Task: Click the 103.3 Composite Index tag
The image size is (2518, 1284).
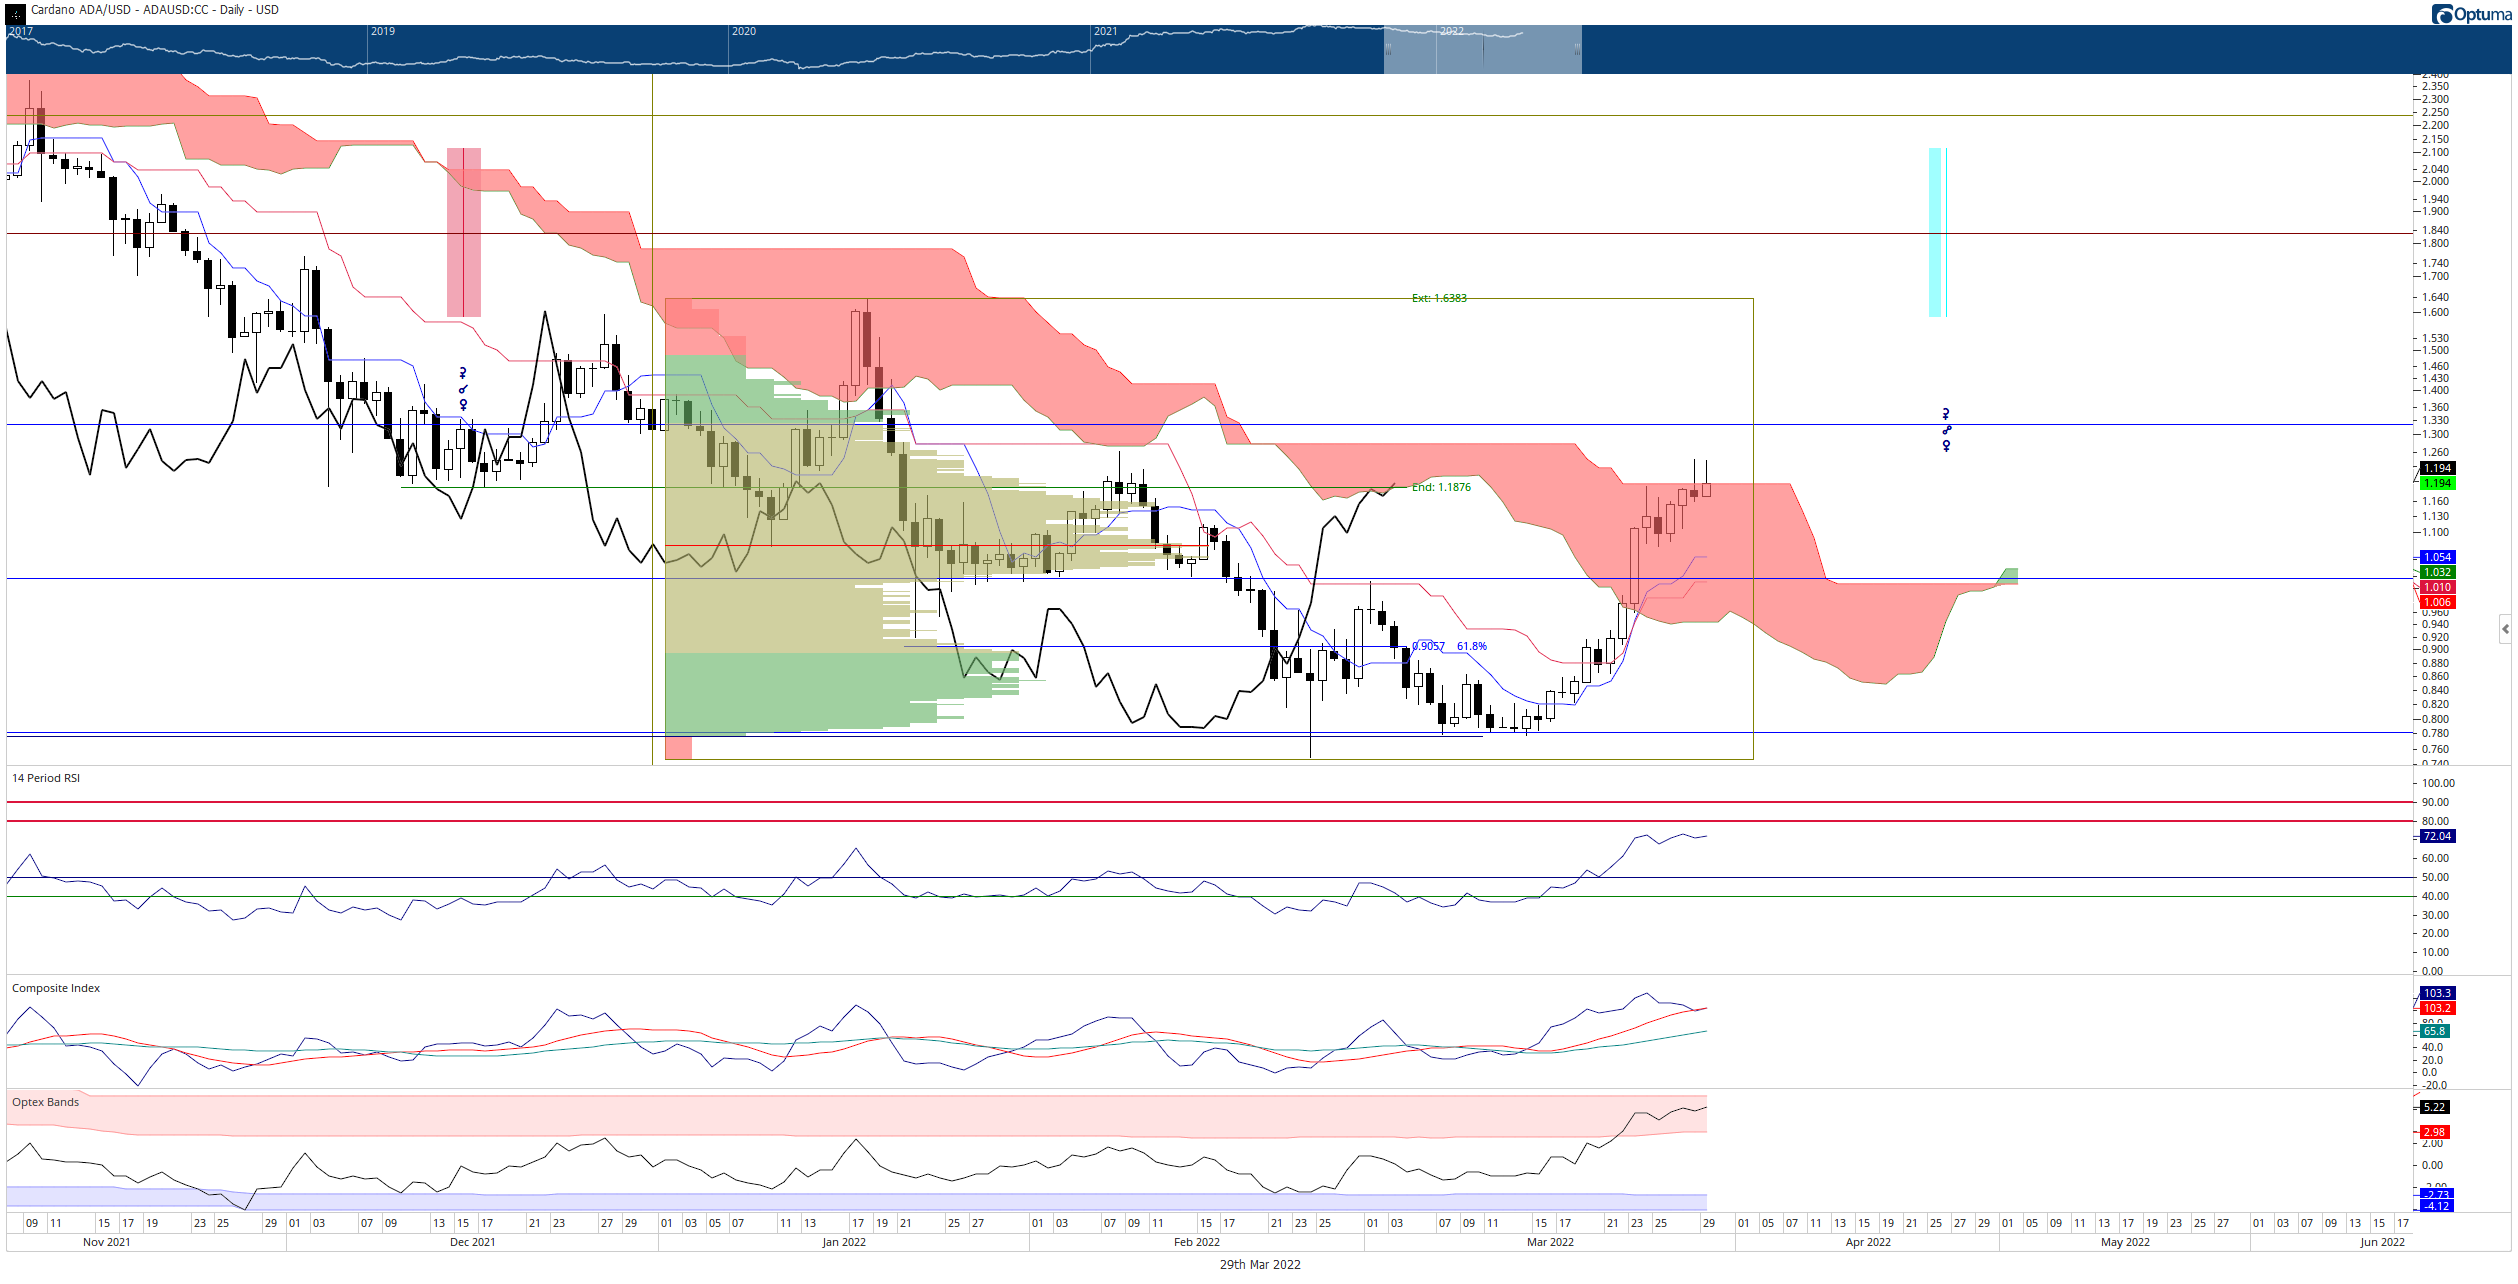Action: pyautogui.click(x=2437, y=993)
